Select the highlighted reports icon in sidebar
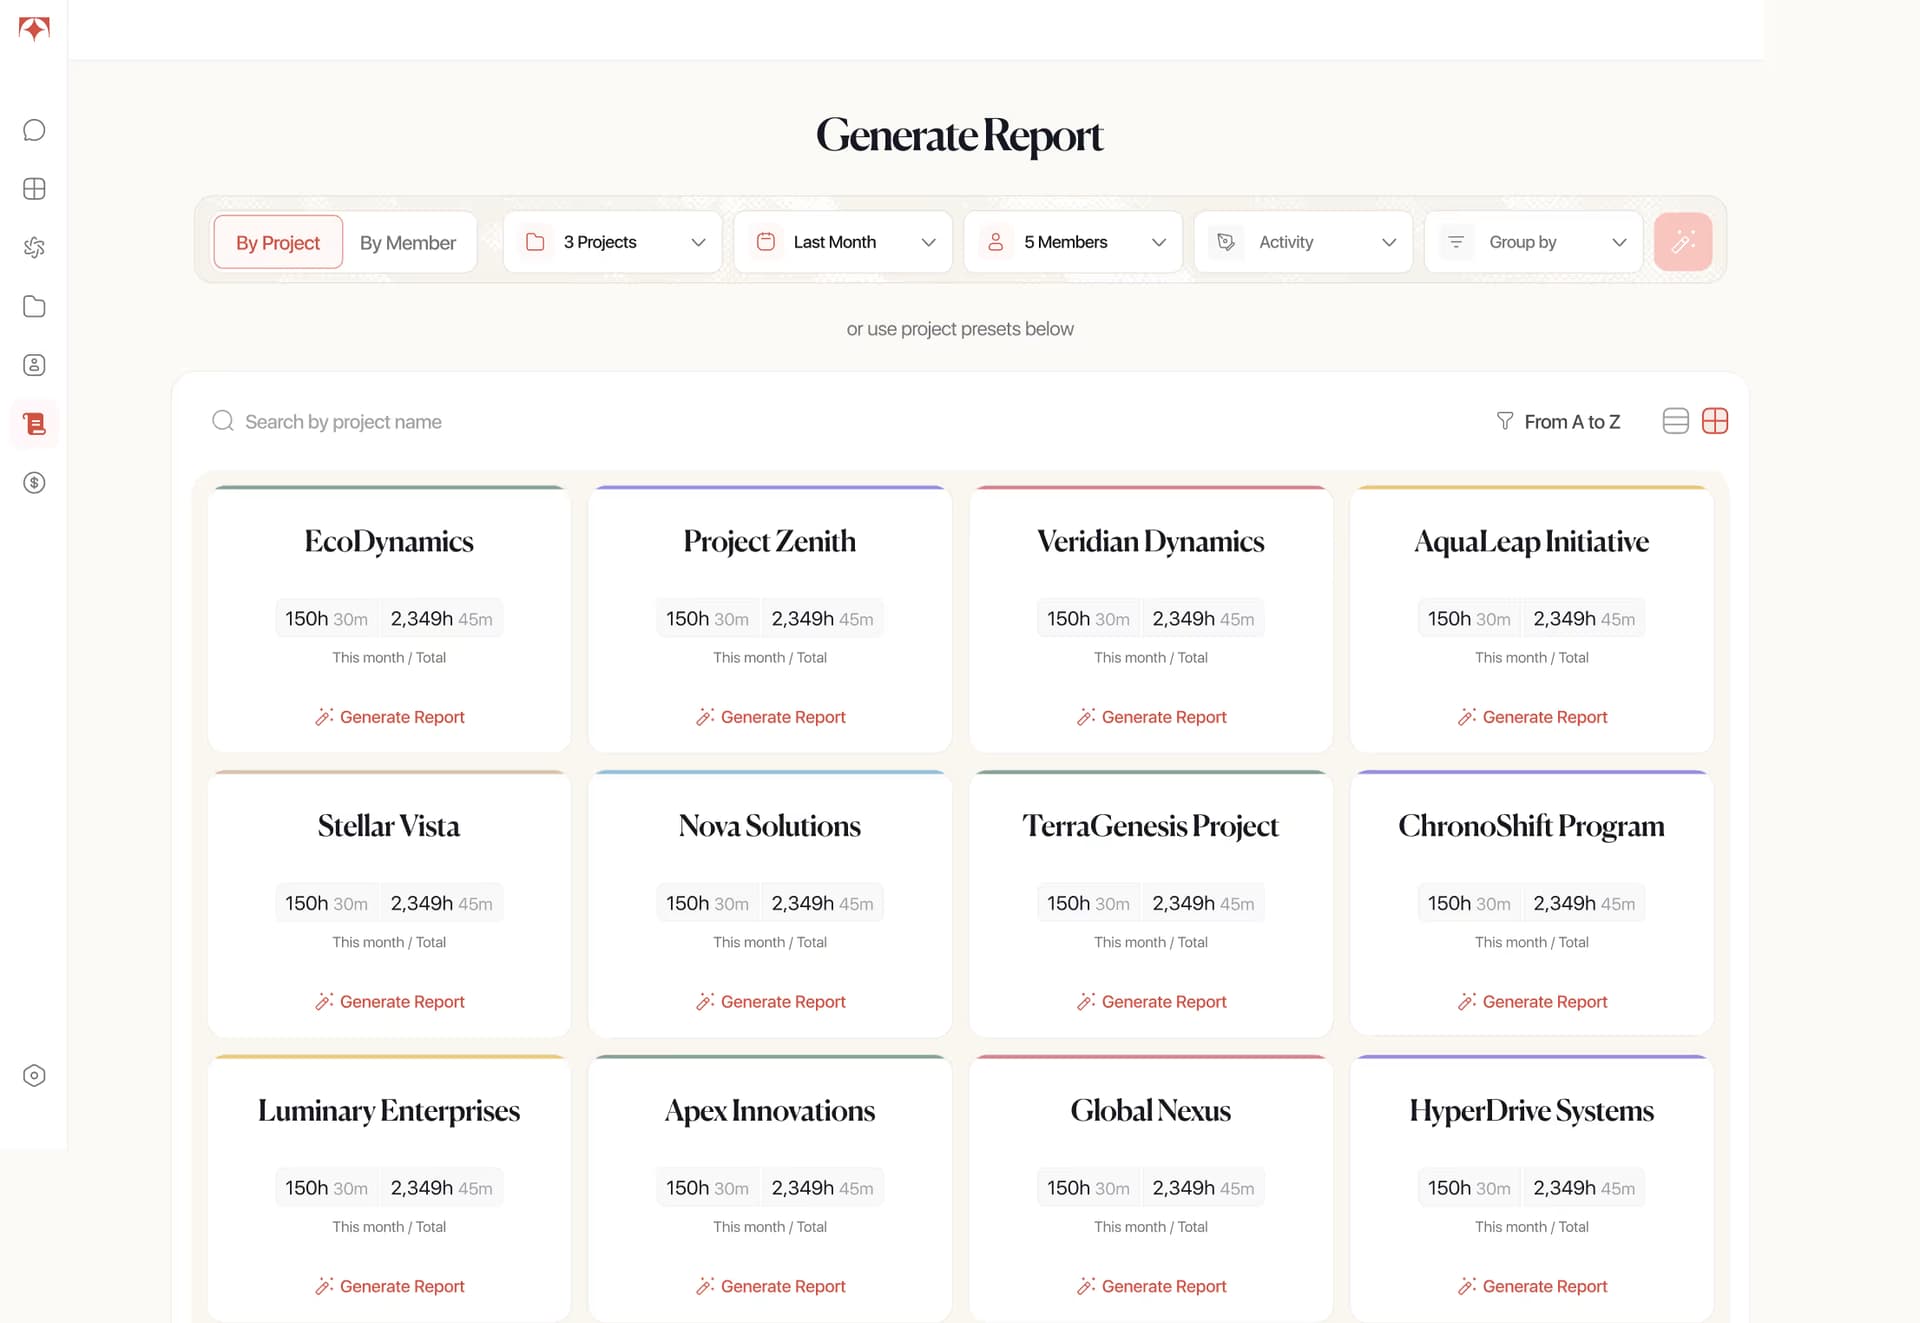The width and height of the screenshot is (1920, 1323). (34, 424)
